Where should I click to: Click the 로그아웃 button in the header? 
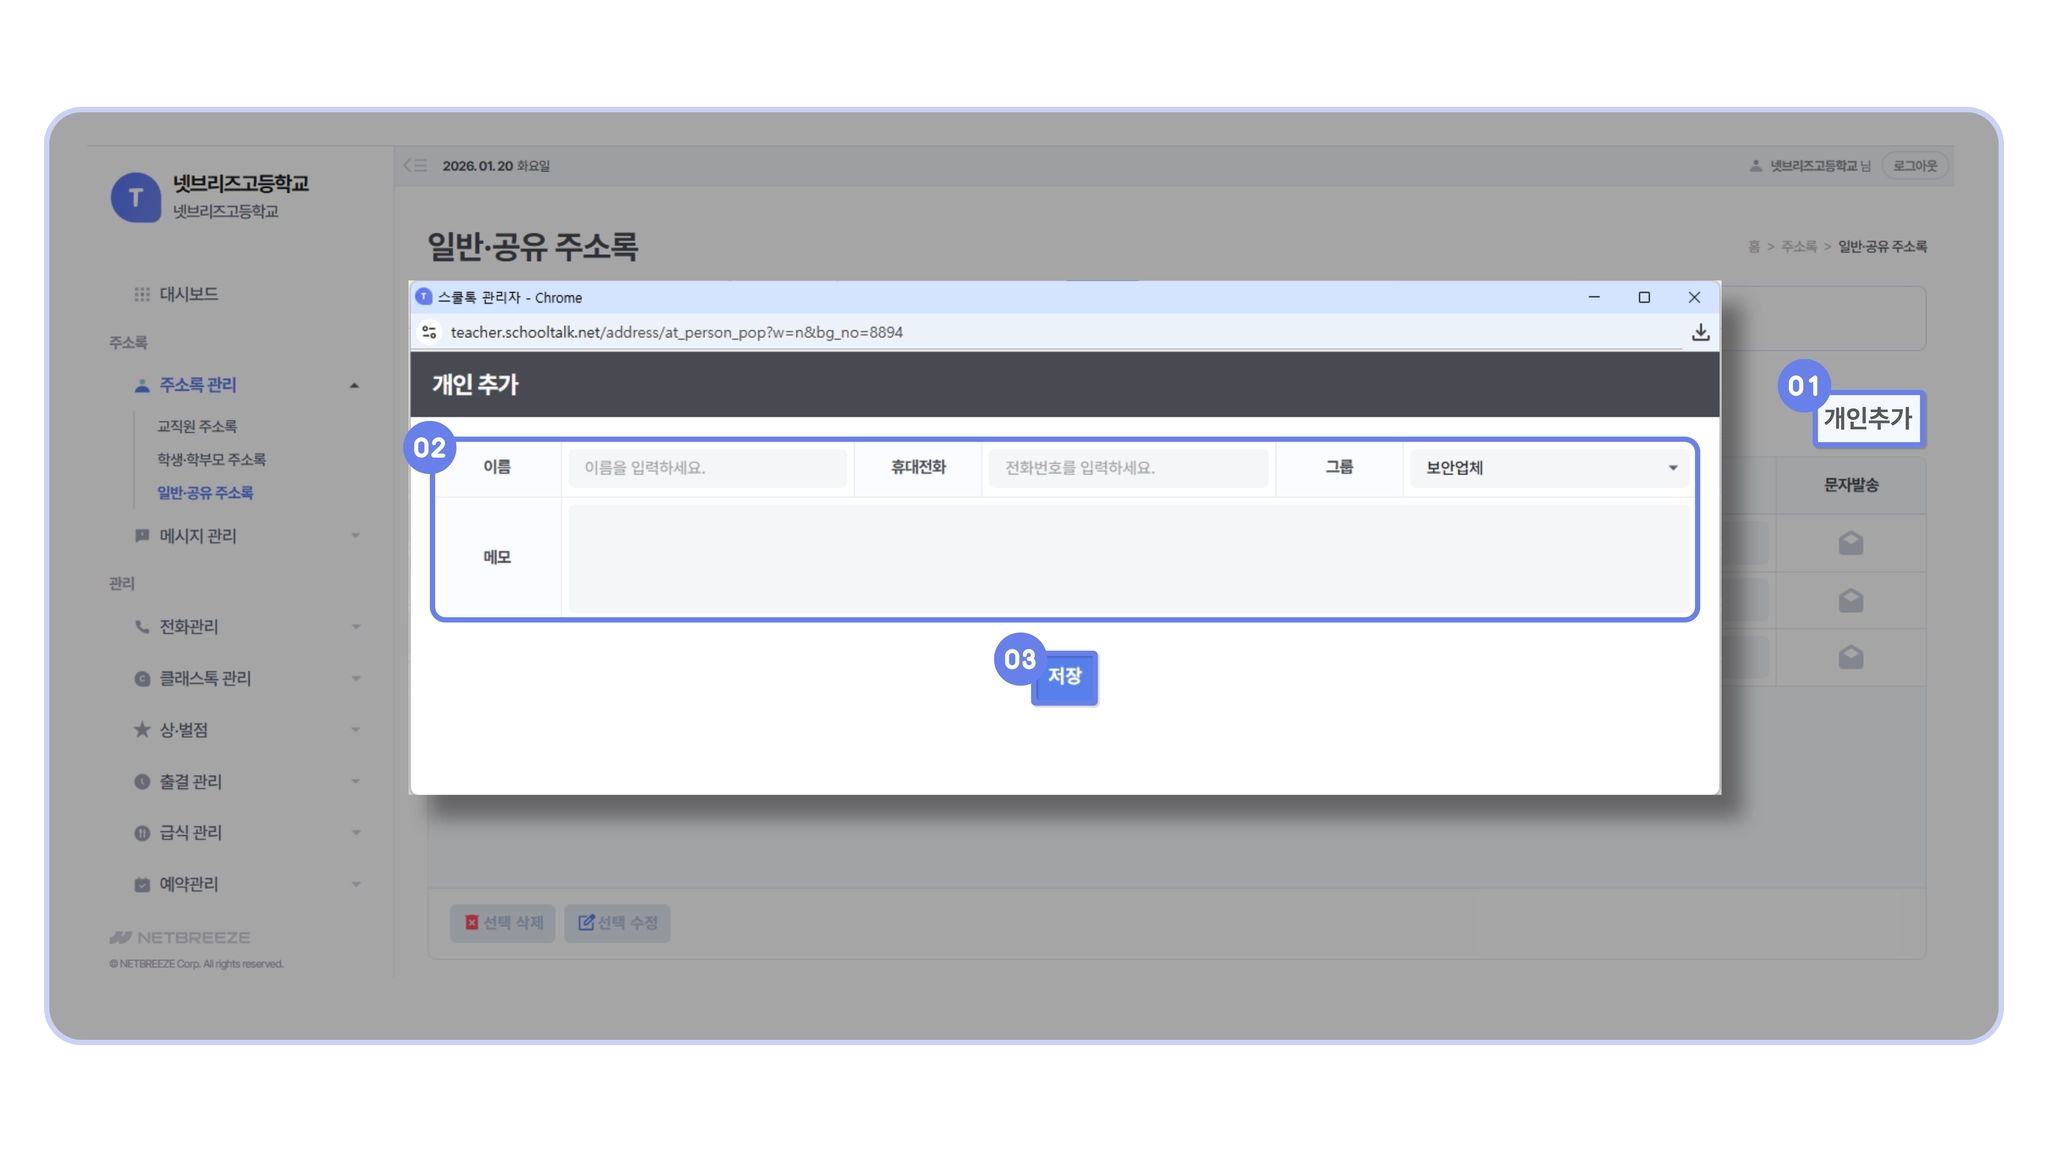(1914, 166)
